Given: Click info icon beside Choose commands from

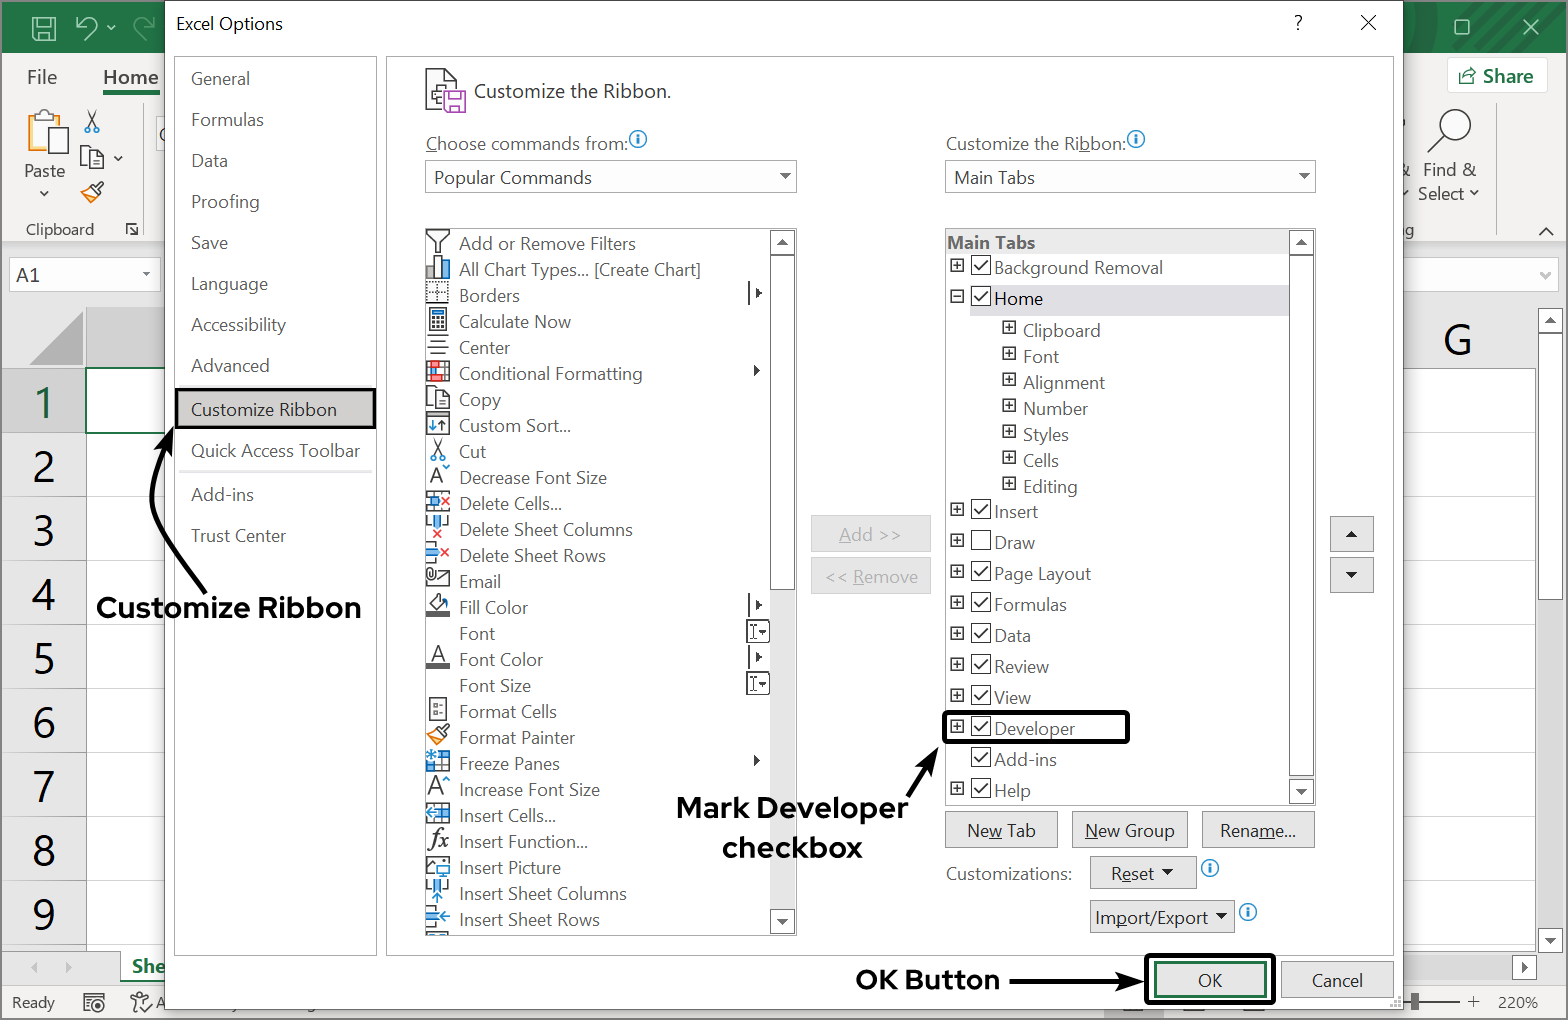Looking at the screenshot, I should click(638, 140).
